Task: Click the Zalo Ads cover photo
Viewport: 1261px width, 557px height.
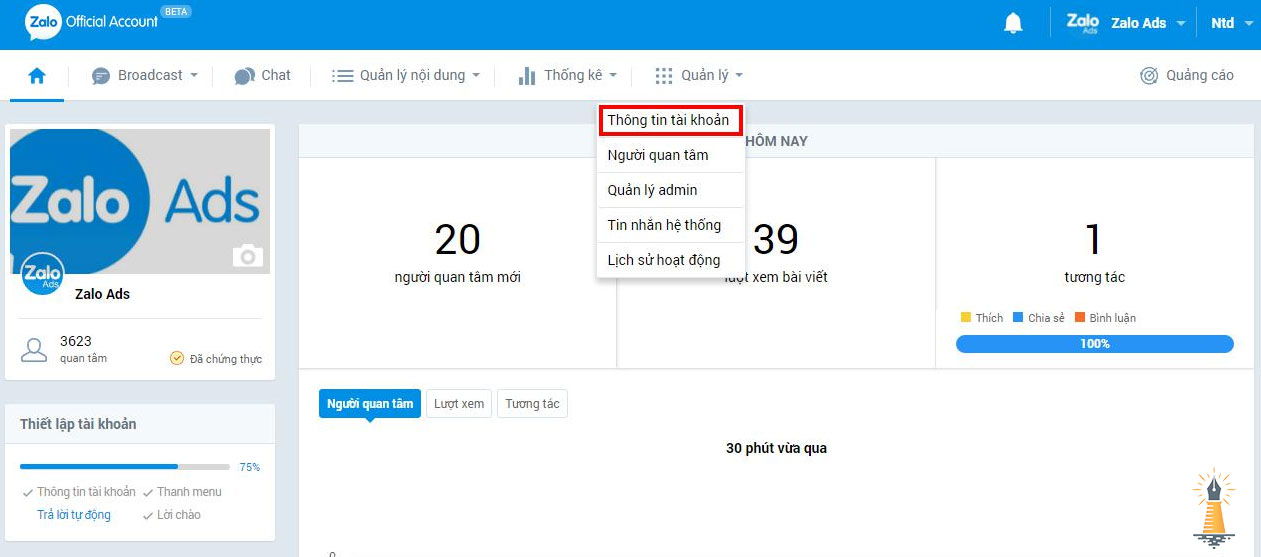Action: pyautogui.click(x=140, y=201)
